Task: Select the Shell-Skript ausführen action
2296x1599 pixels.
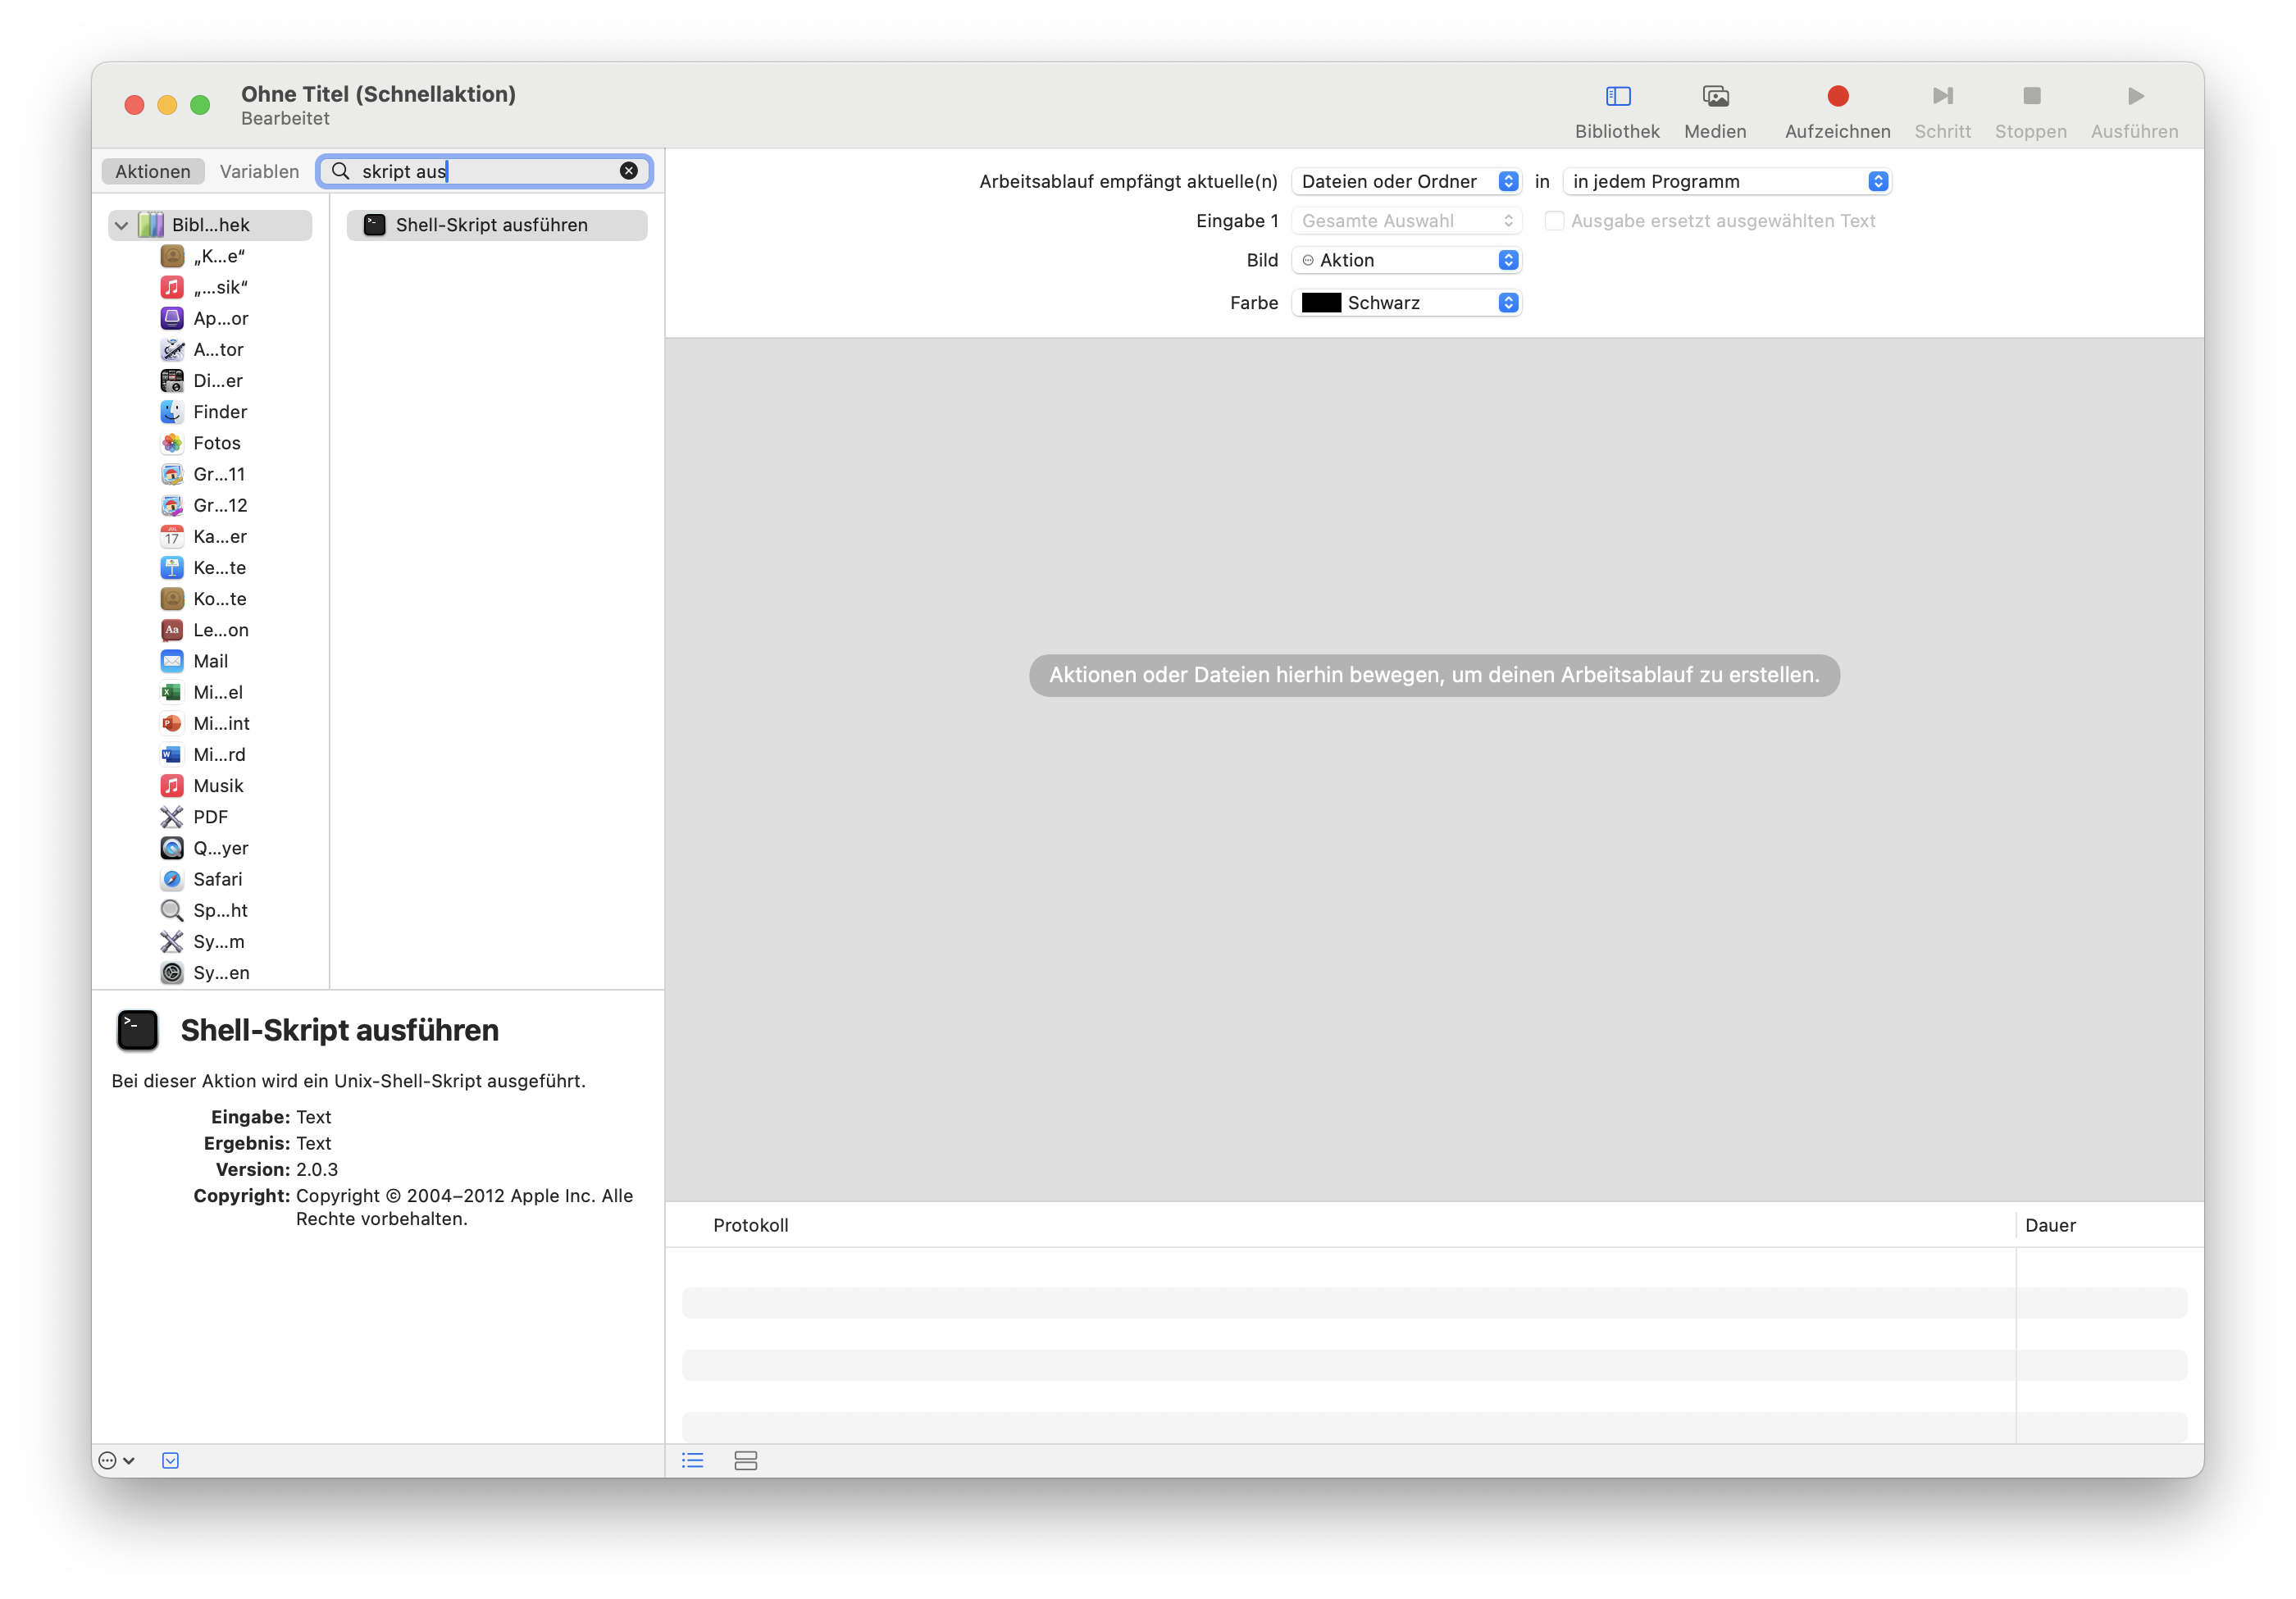Action: pyautogui.click(x=491, y=225)
